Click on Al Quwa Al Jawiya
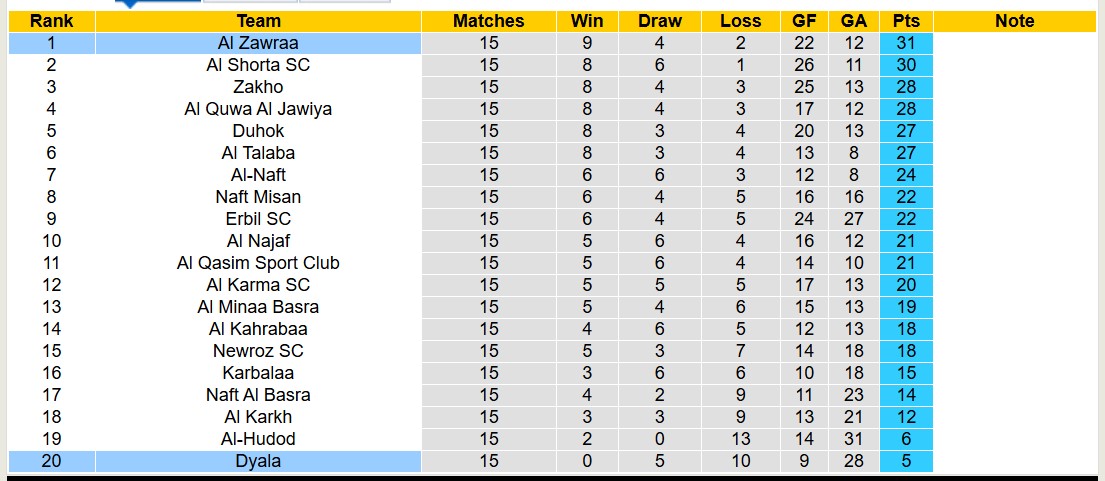 258,109
